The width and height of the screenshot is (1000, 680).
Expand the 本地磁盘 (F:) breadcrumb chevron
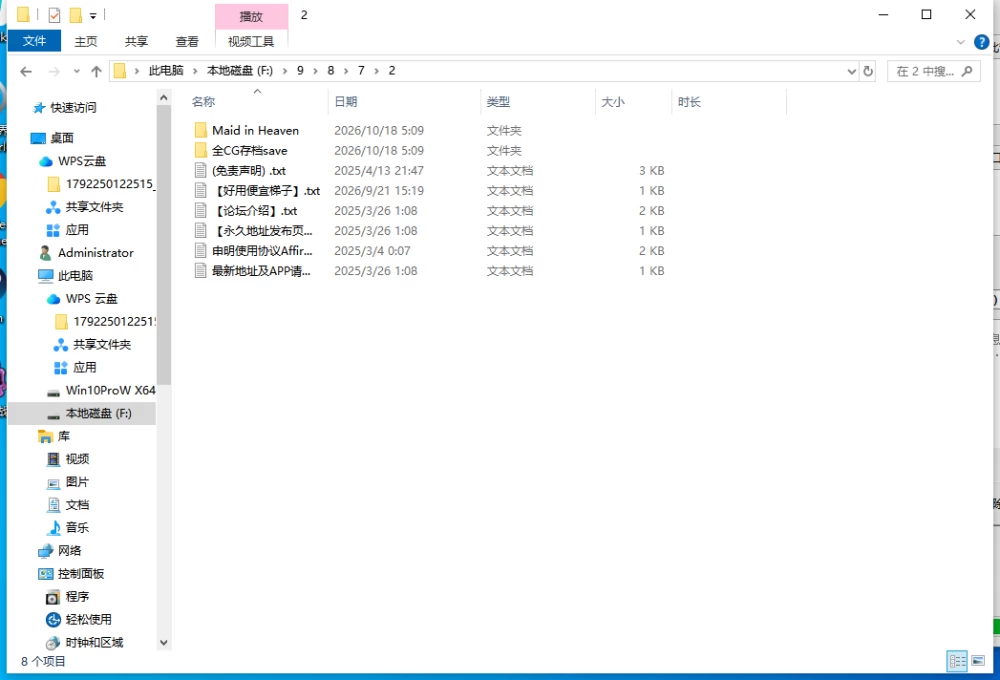[284, 71]
